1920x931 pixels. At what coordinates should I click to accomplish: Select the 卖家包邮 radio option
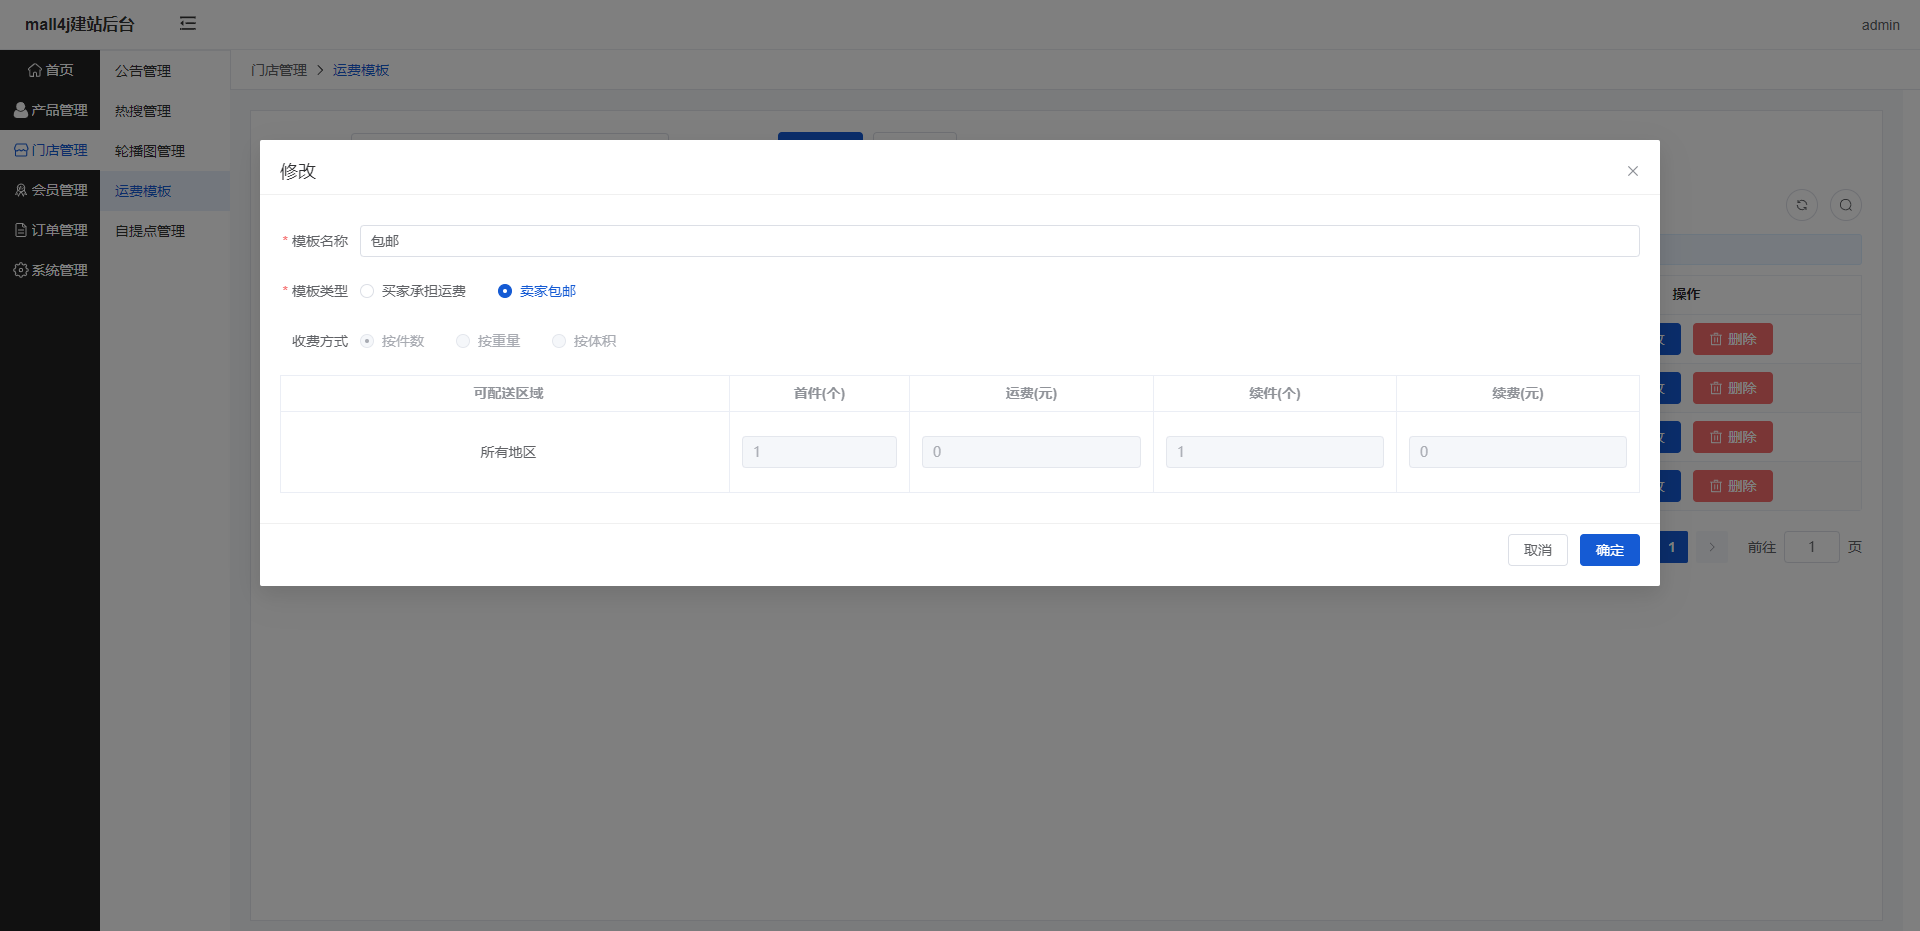point(505,291)
